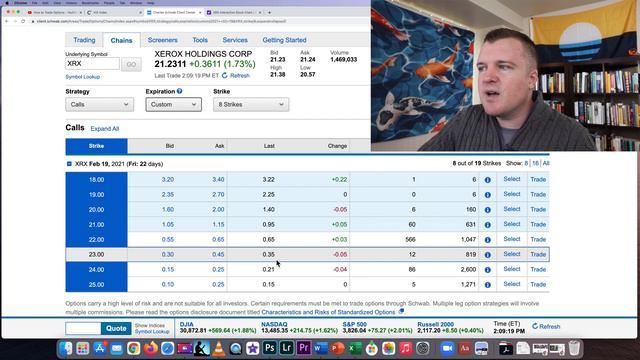Click the Underlying Symbol field containing XRX
This screenshot has height=360, width=640.
(x=92, y=64)
